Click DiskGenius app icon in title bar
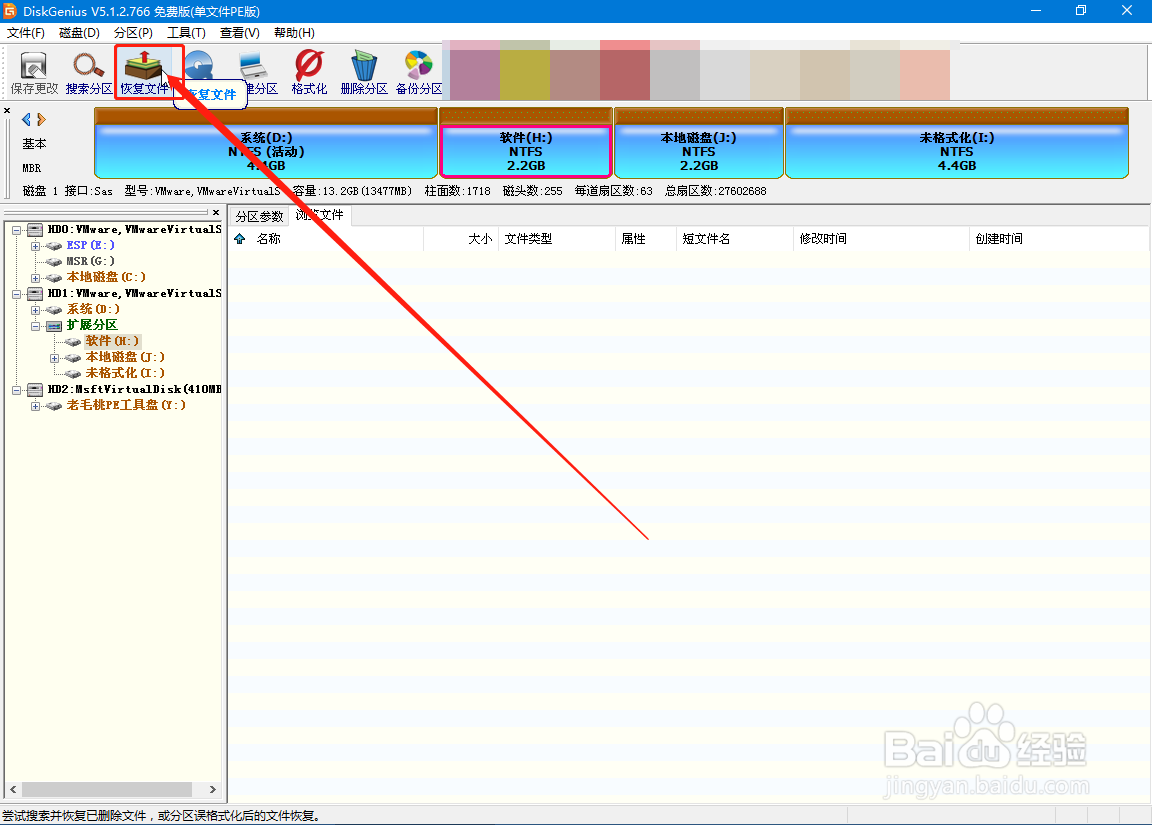This screenshot has height=825, width=1152. (x=10, y=11)
